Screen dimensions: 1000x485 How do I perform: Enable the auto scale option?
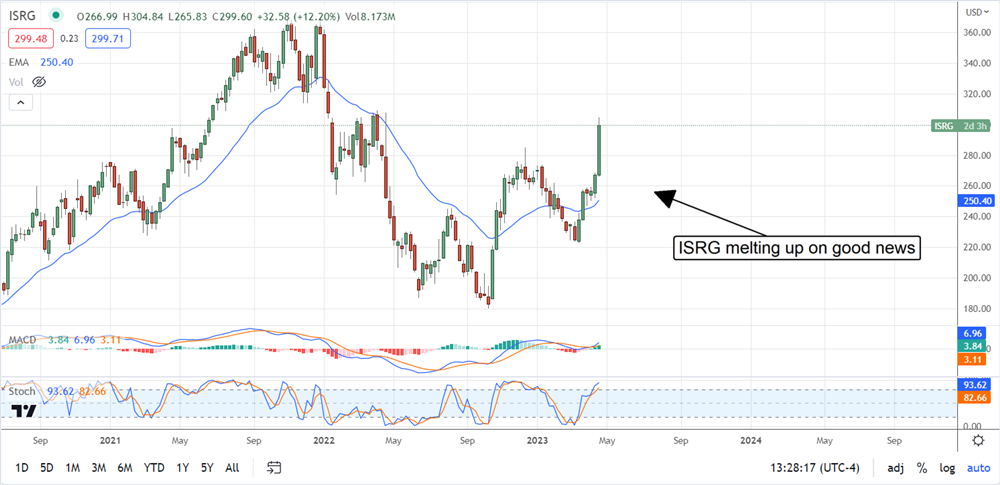pos(976,467)
